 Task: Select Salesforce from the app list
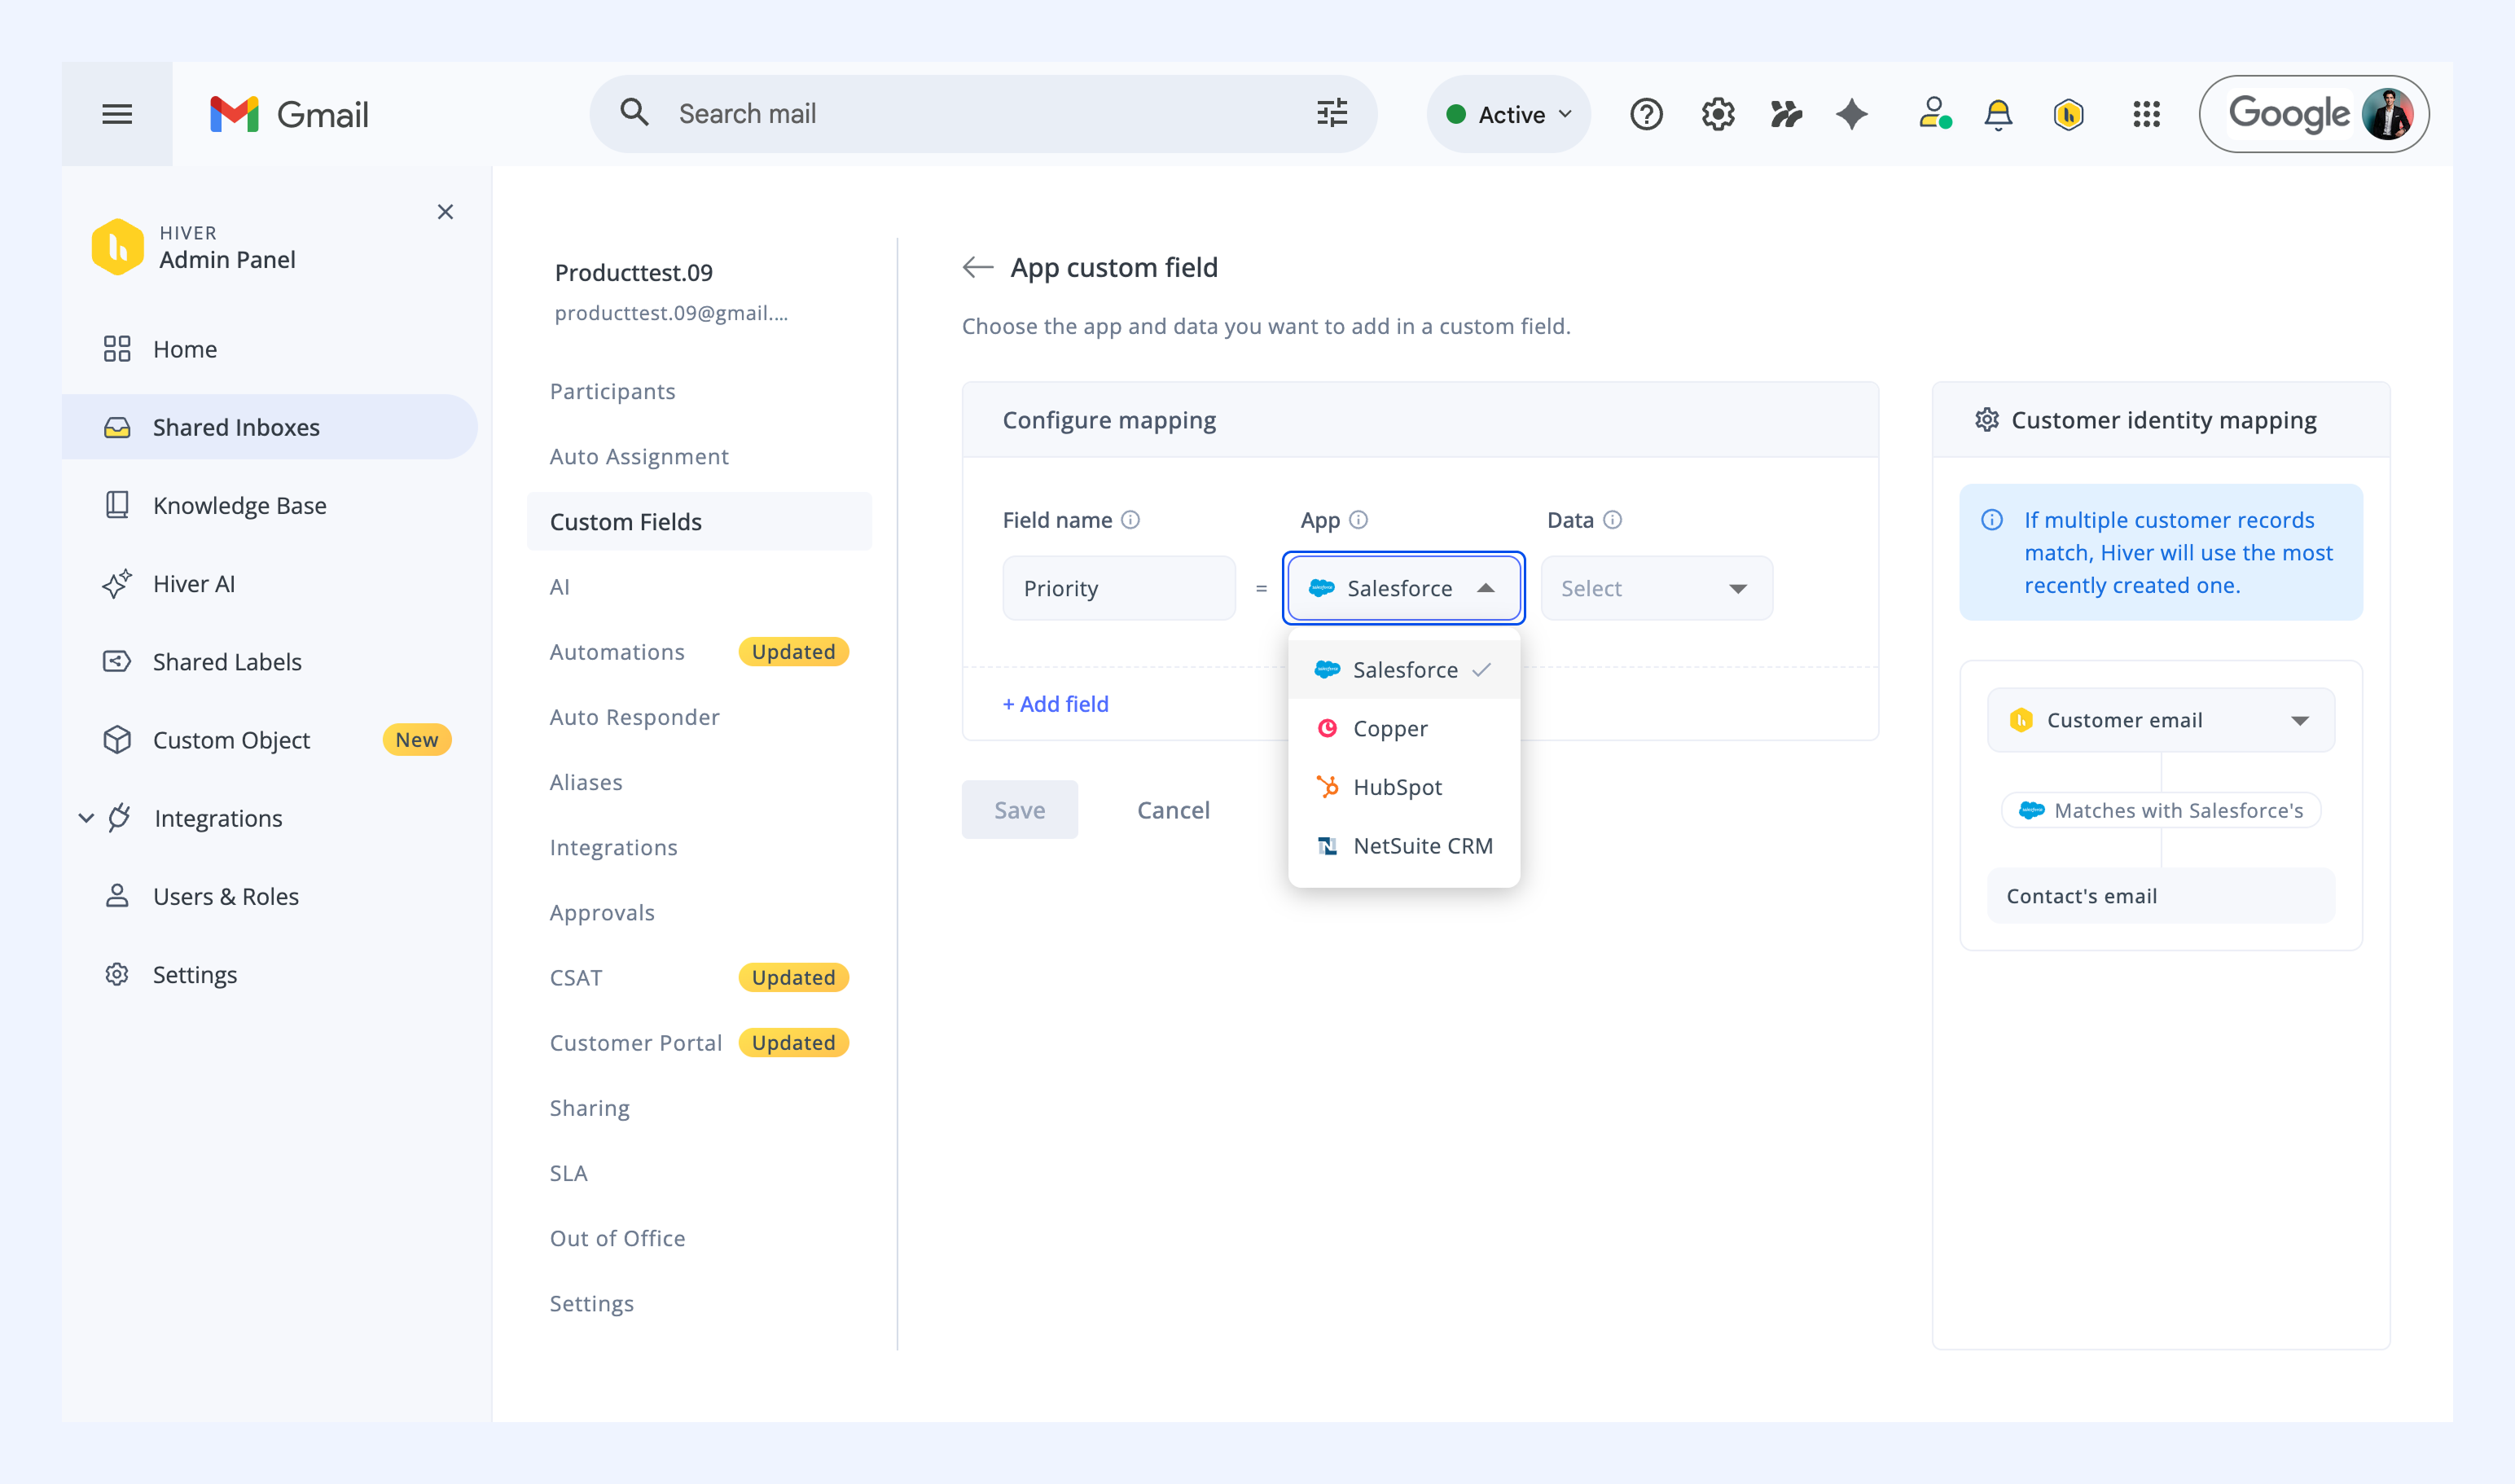coord(1403,669)
